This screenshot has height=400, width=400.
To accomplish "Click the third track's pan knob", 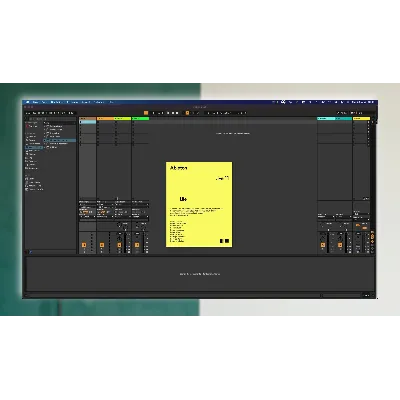I will [x=119, y=238].
